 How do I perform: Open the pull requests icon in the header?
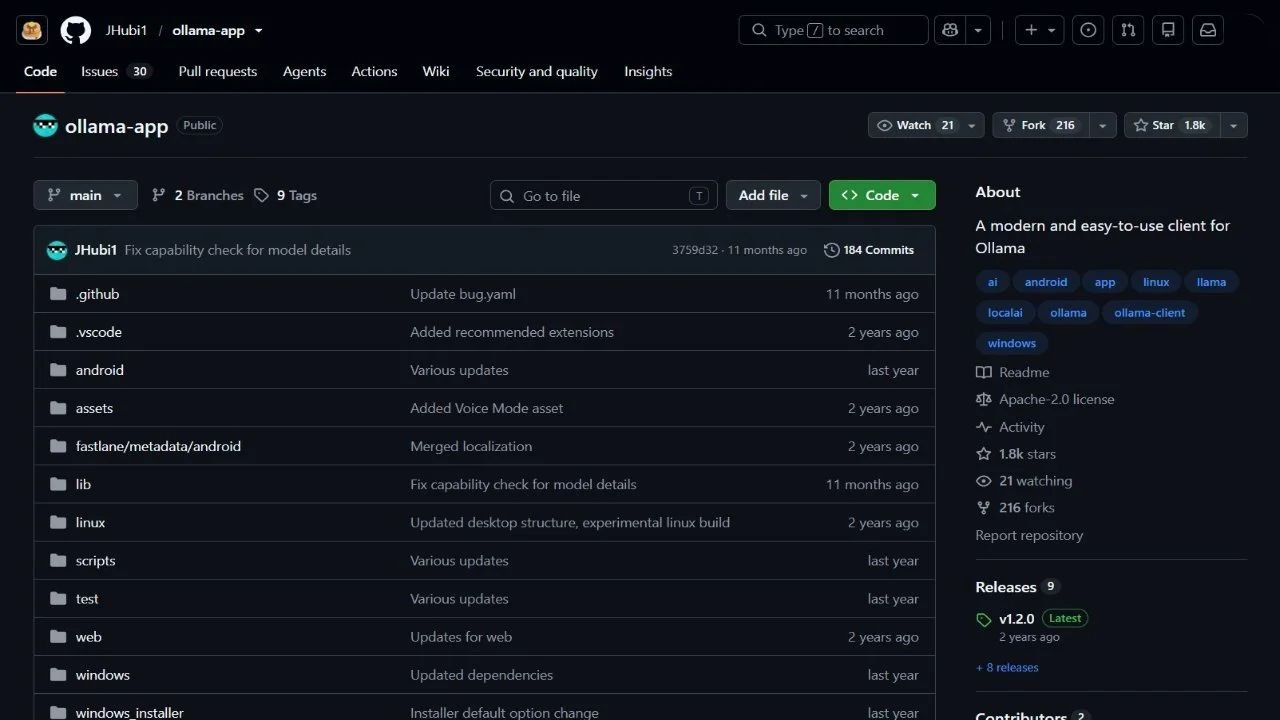point(1128,30)
